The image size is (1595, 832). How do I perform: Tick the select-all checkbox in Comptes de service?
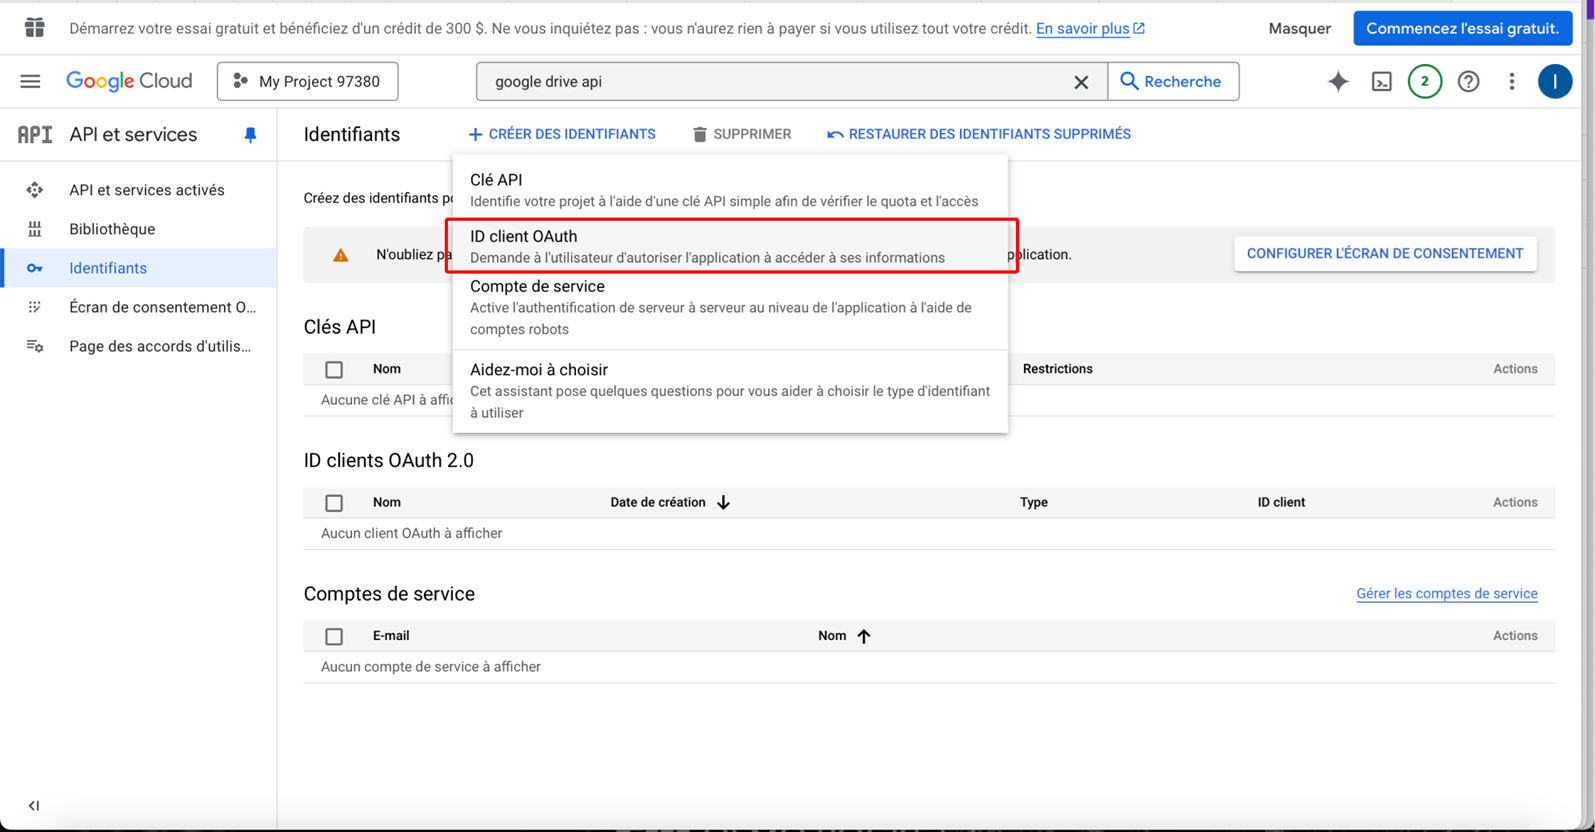334,636
